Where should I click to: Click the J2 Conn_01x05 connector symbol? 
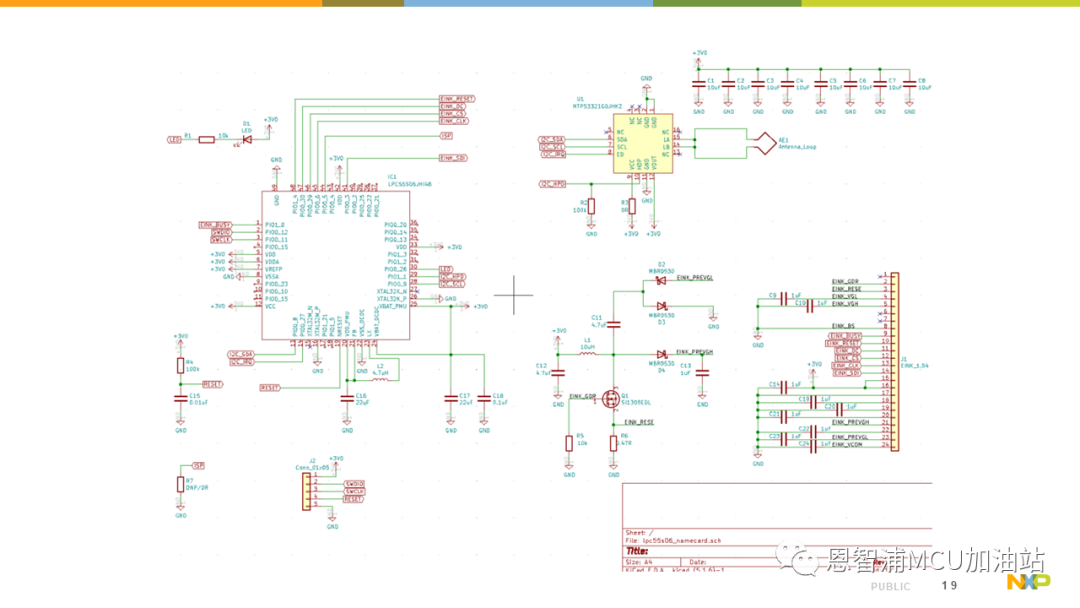pos(307,491)
